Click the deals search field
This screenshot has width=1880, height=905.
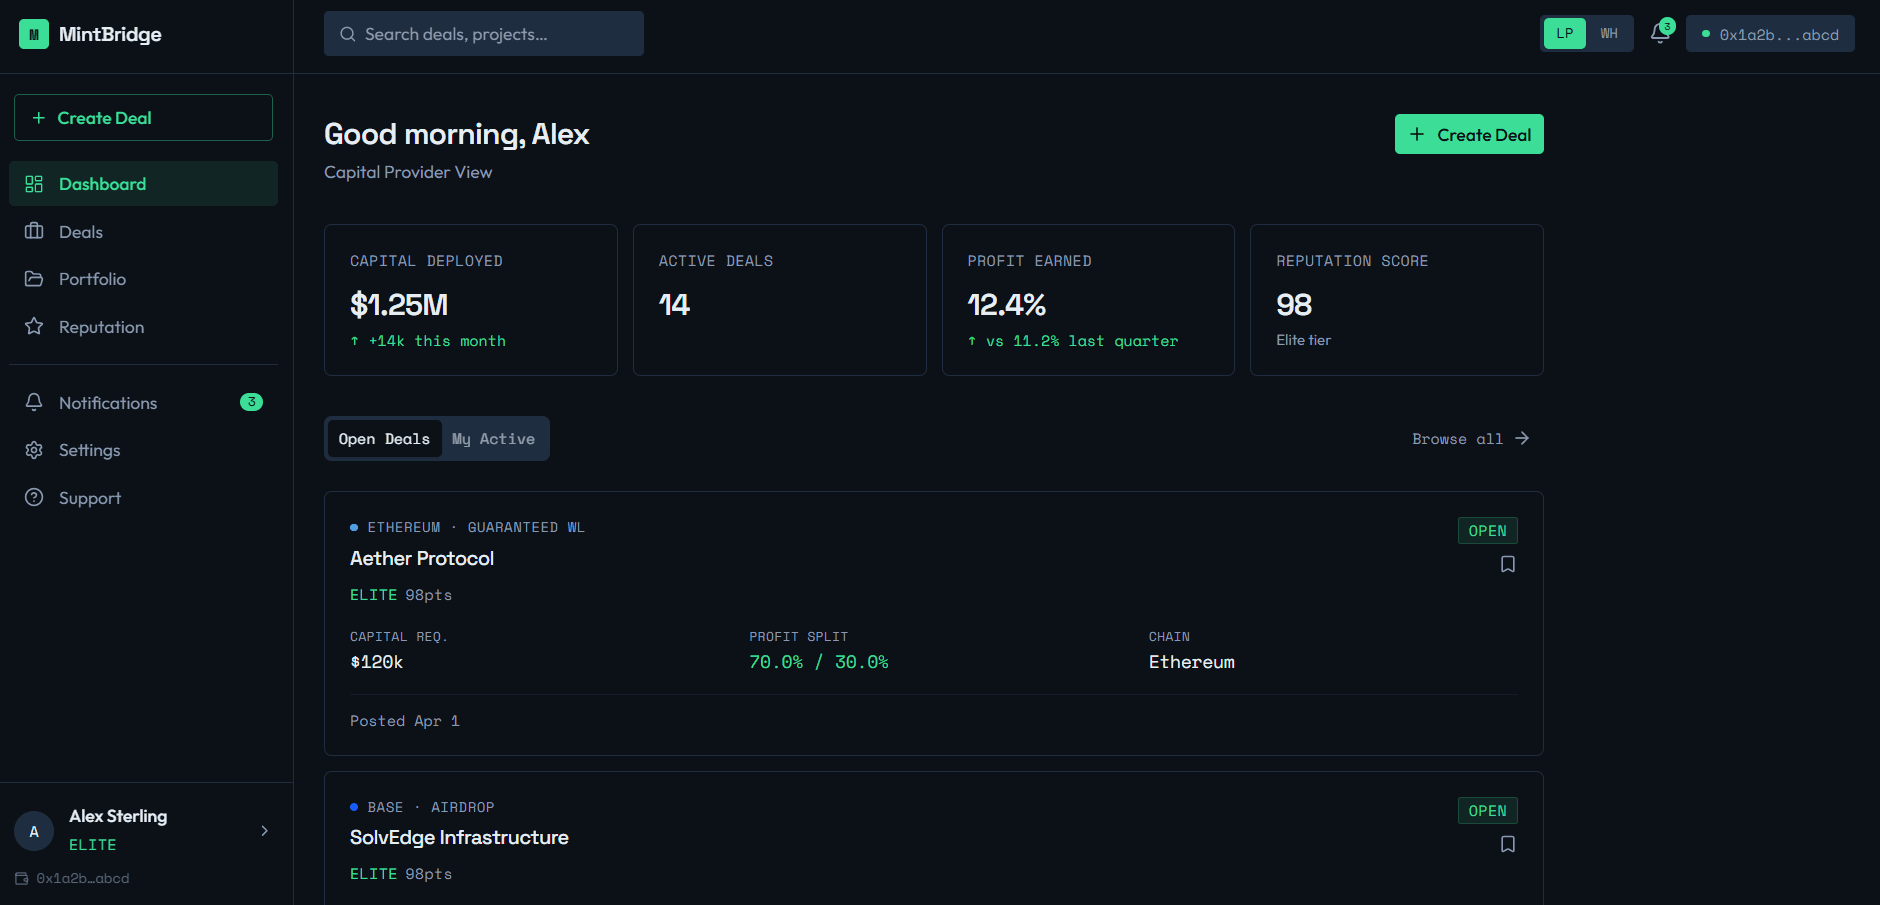pyautogui.click(x=483, y=33)
